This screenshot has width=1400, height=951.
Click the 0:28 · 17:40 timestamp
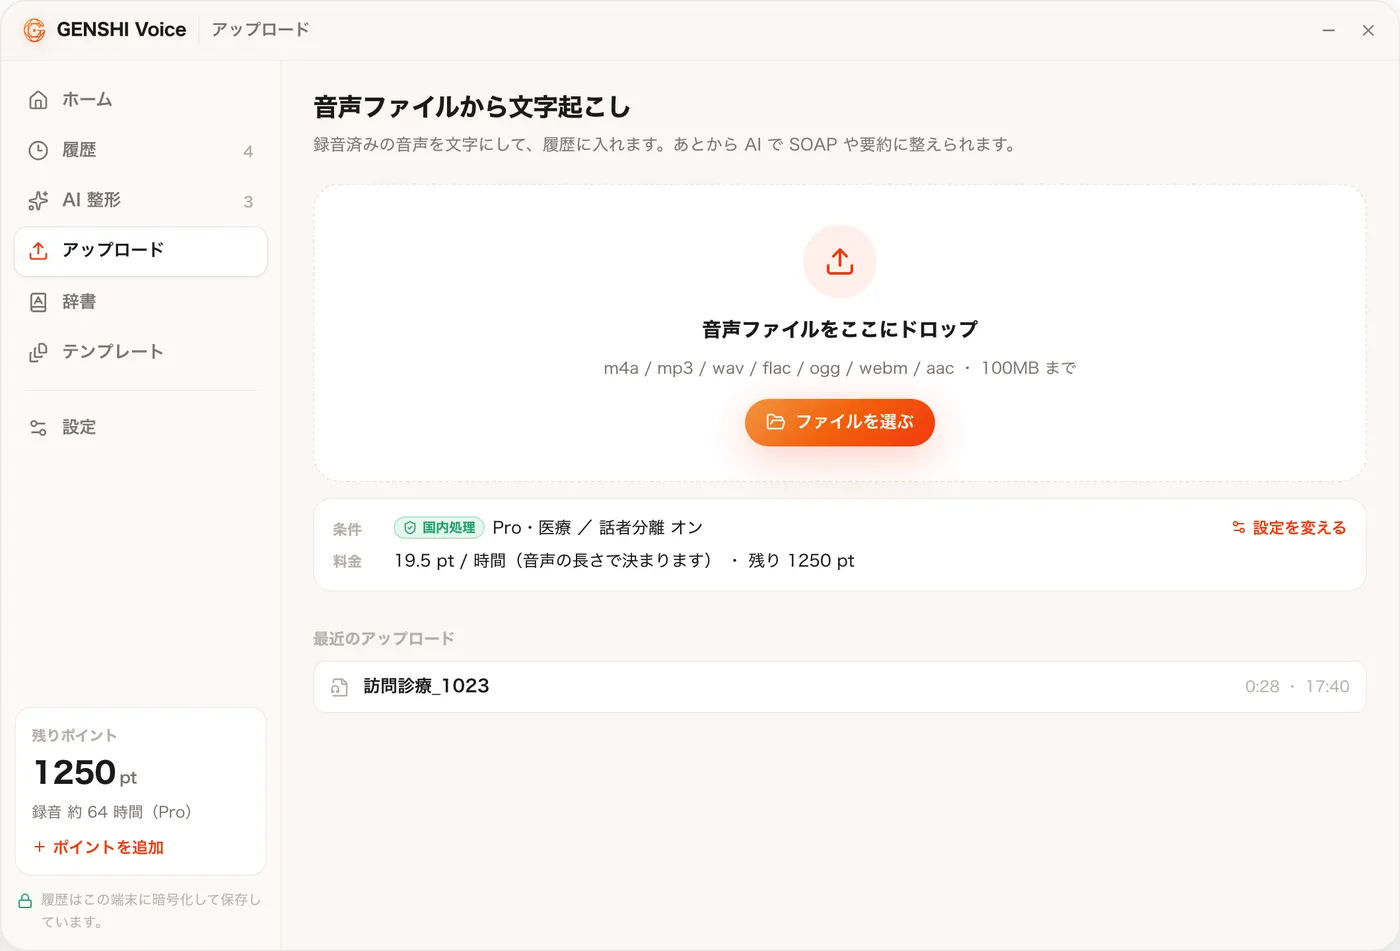pos(1297,687)
